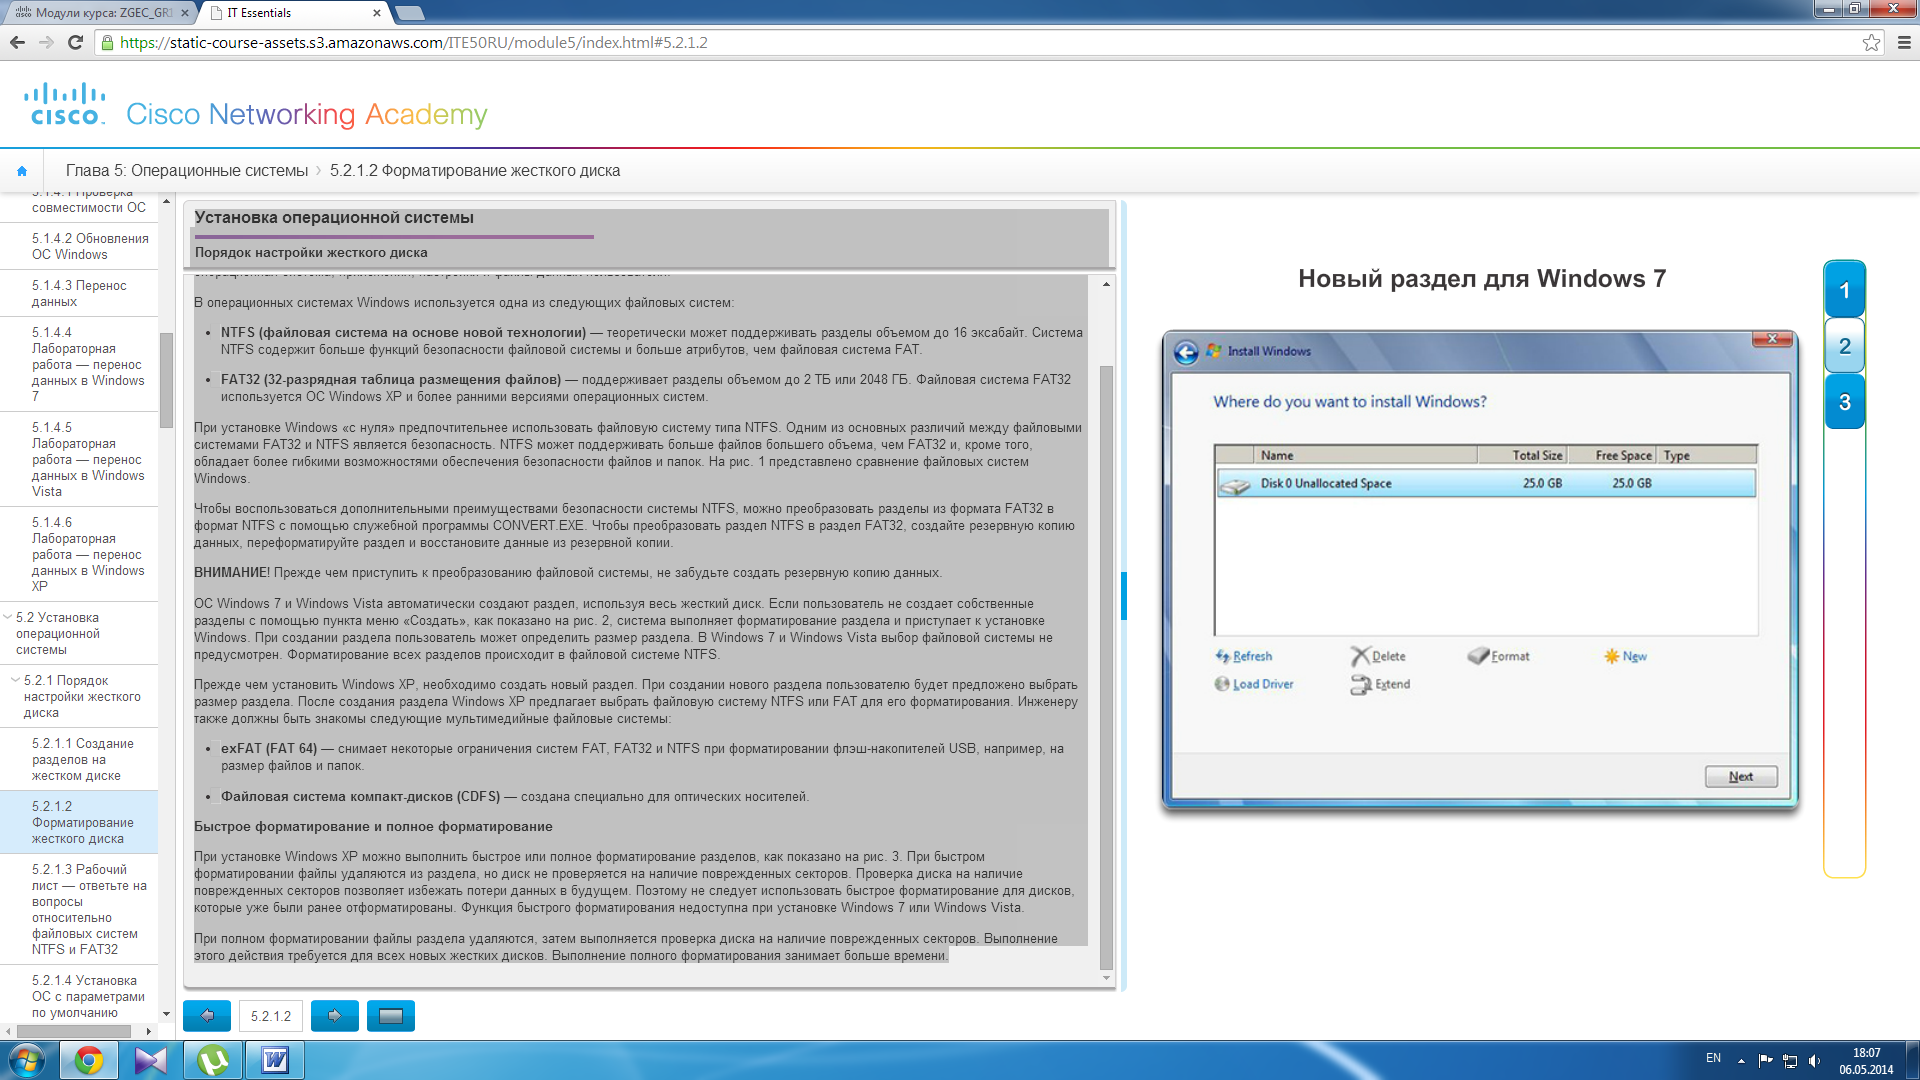The width and height of the screenshot is (1920, 1080).
Task: Click network icon in system tray
Action: coord(1790,1060)
